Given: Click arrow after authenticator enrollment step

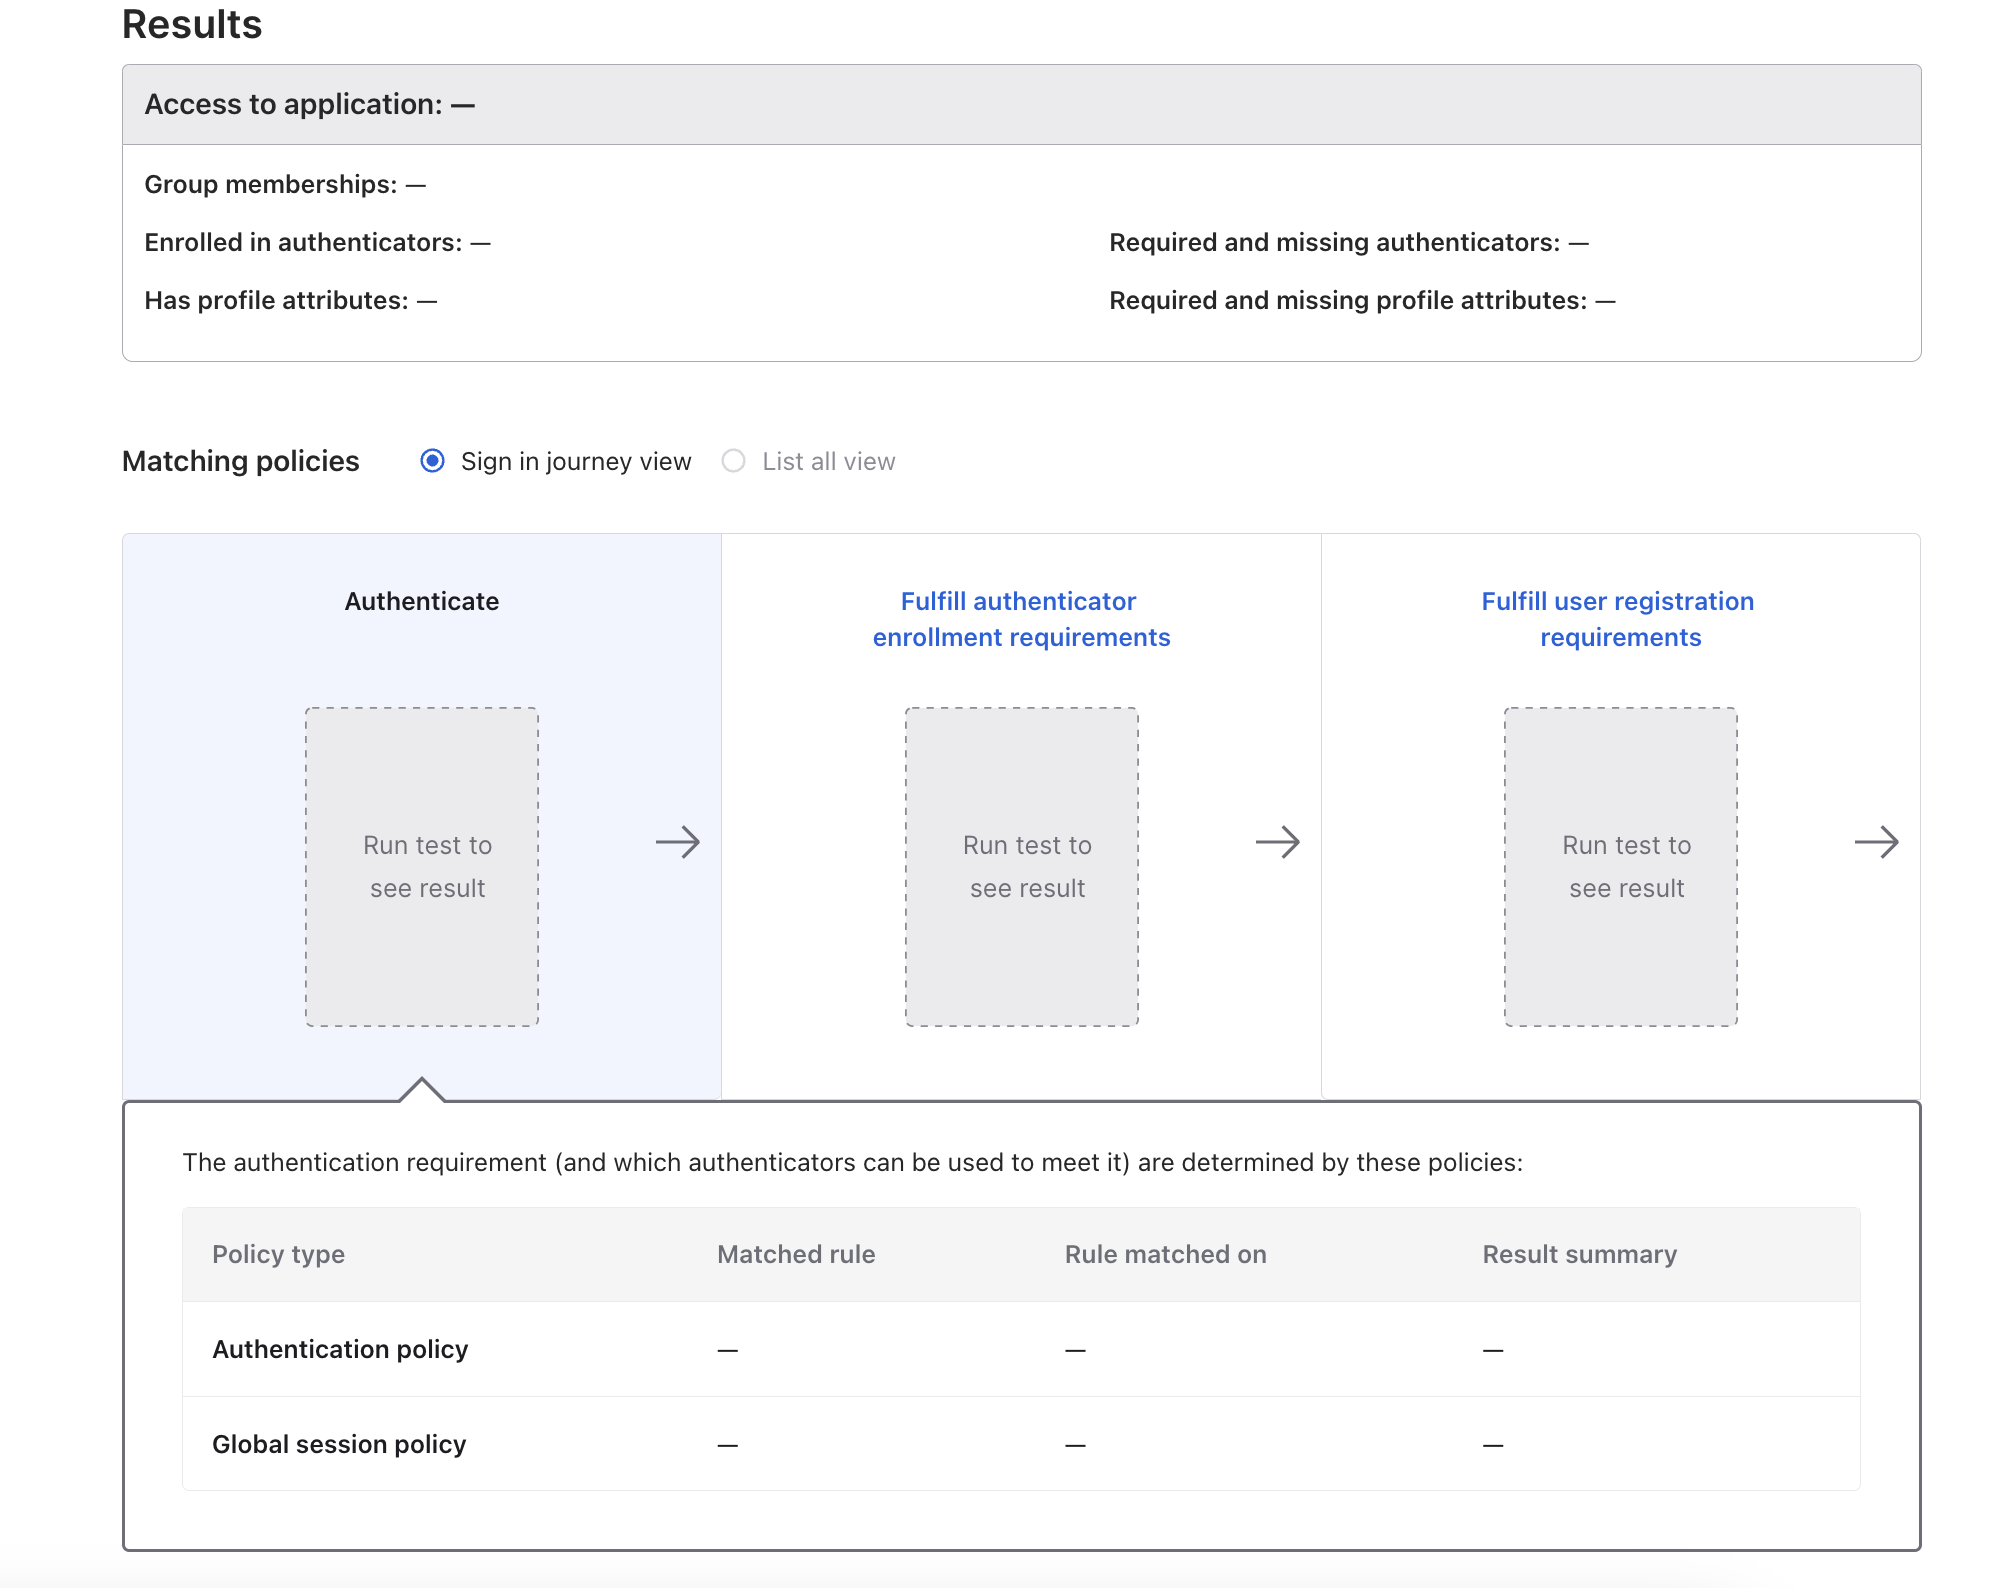Looking at the screenshot, I should point(1277,842).
